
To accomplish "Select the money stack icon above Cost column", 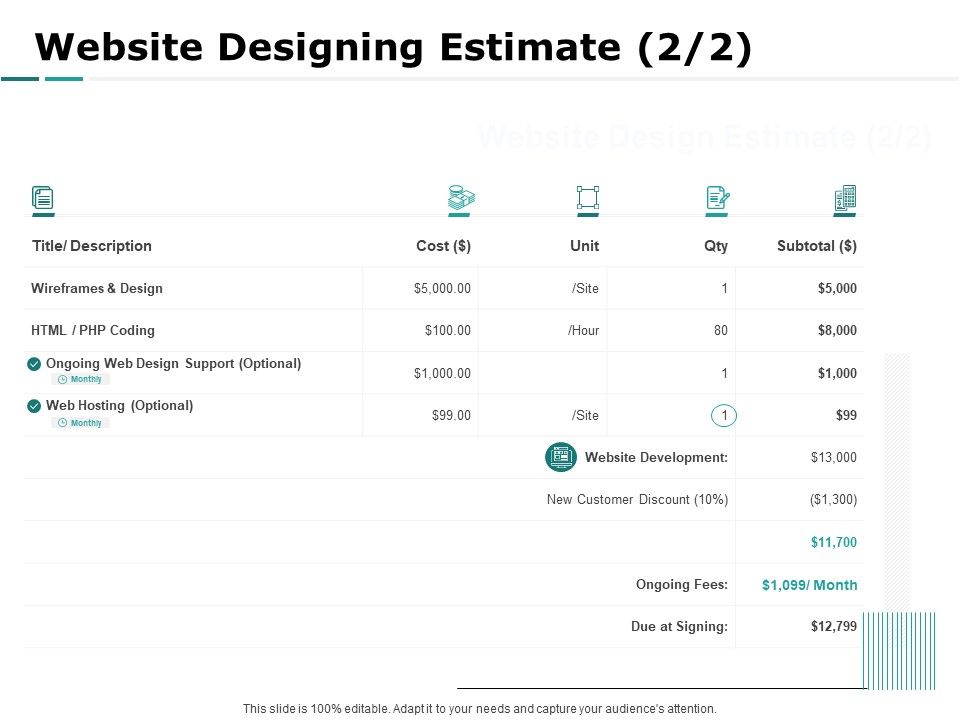I will (x=461, y=198).
